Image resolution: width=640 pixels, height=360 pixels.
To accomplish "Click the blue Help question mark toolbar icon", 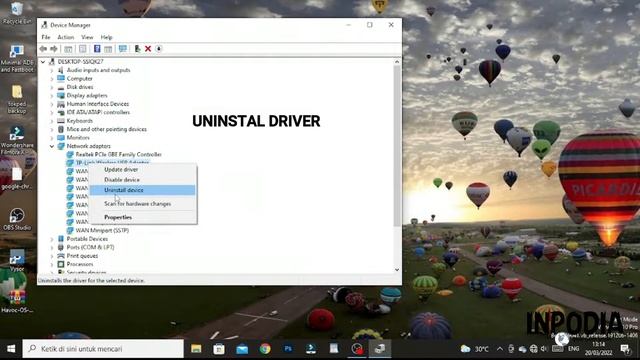I will point(97,49).
